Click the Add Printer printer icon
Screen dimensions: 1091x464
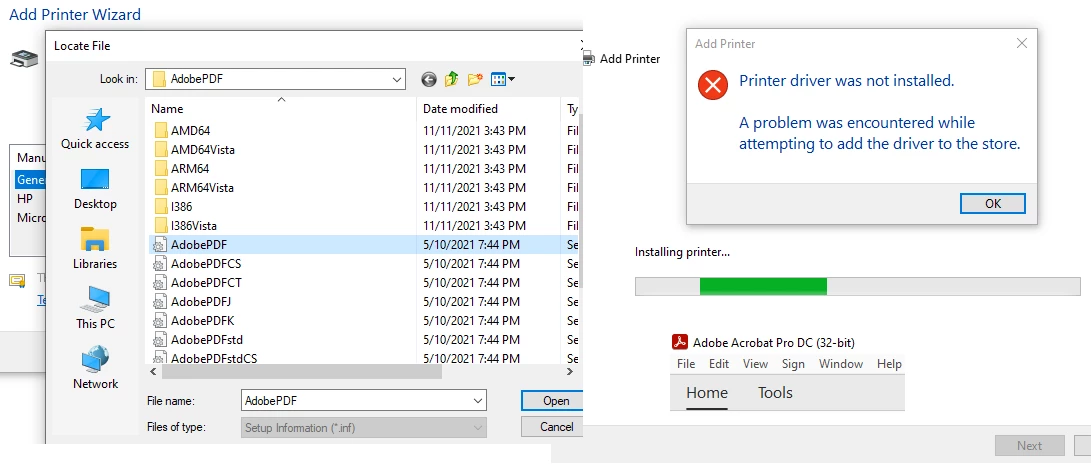[x=589, y=59]
